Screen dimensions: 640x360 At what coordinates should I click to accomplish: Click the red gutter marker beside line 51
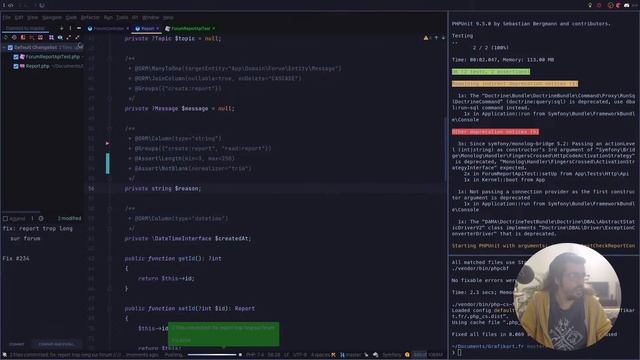[107, 143]
